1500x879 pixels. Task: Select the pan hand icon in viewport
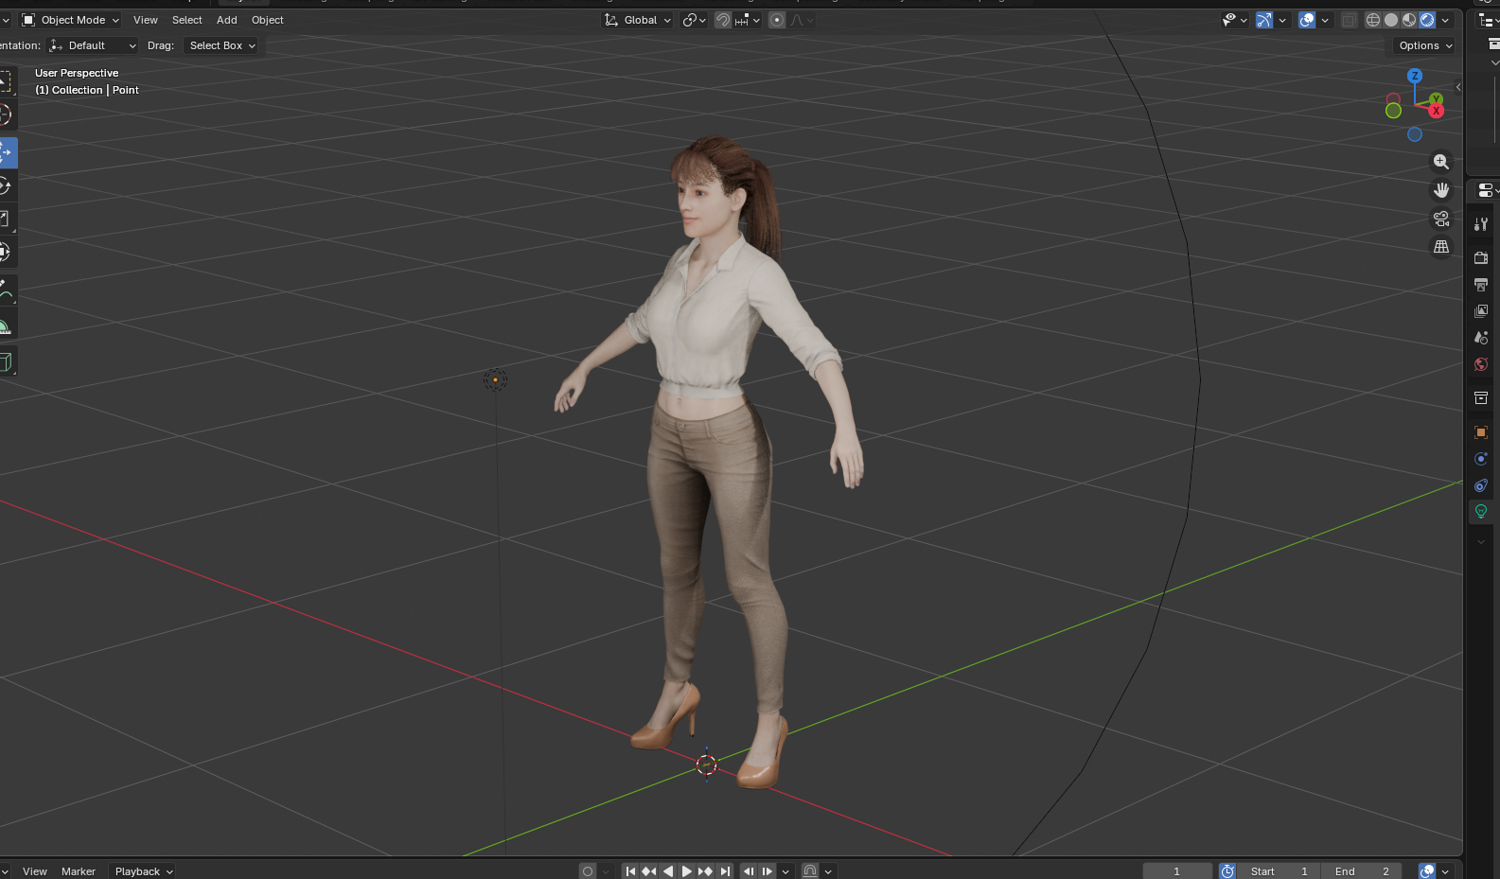click(x=1441, y=190)
